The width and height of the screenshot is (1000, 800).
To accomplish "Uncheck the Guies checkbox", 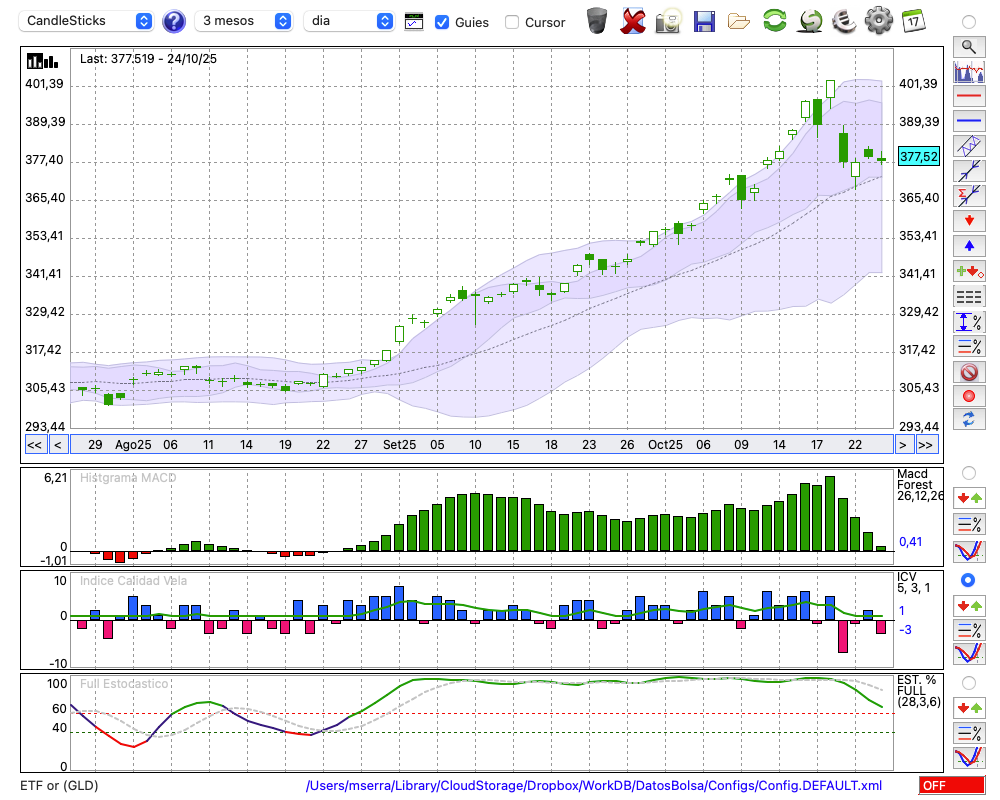I will click(x=442, y=22).
